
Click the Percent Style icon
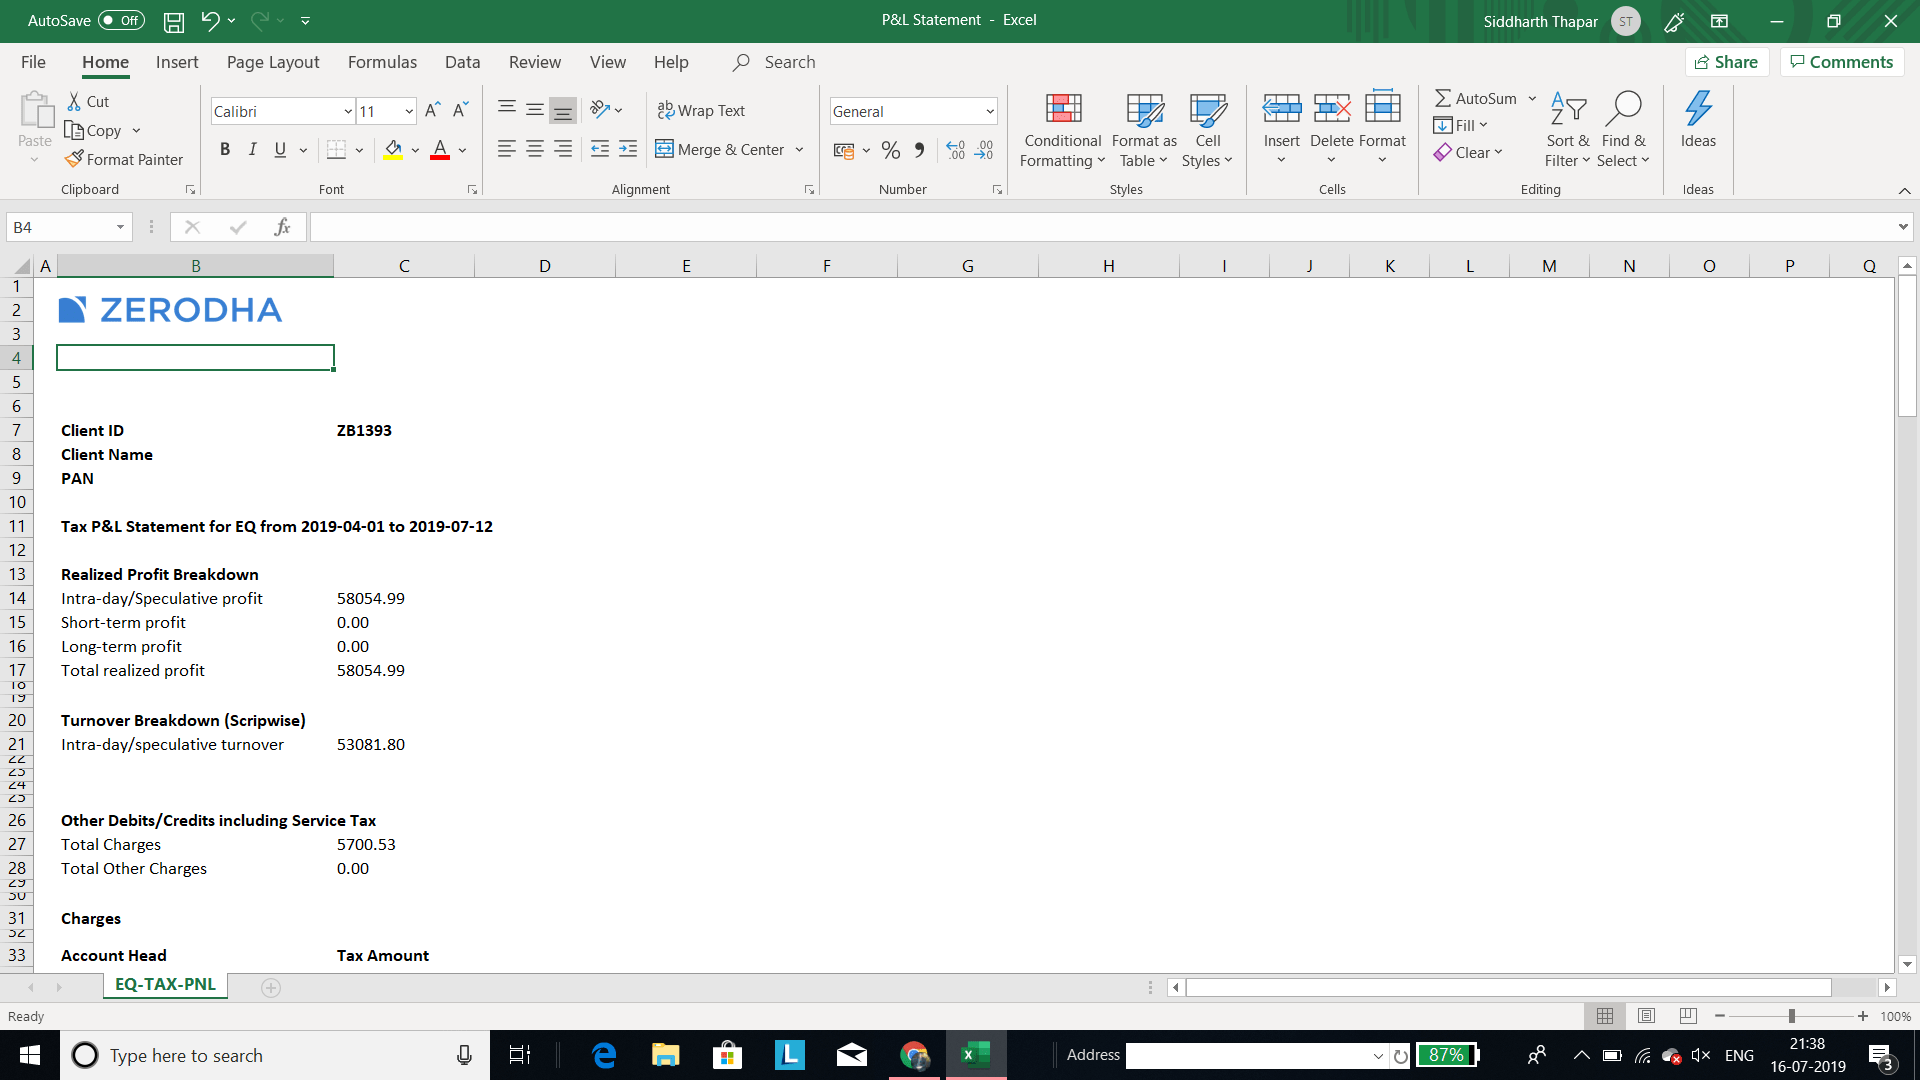(x=891, y=150)
